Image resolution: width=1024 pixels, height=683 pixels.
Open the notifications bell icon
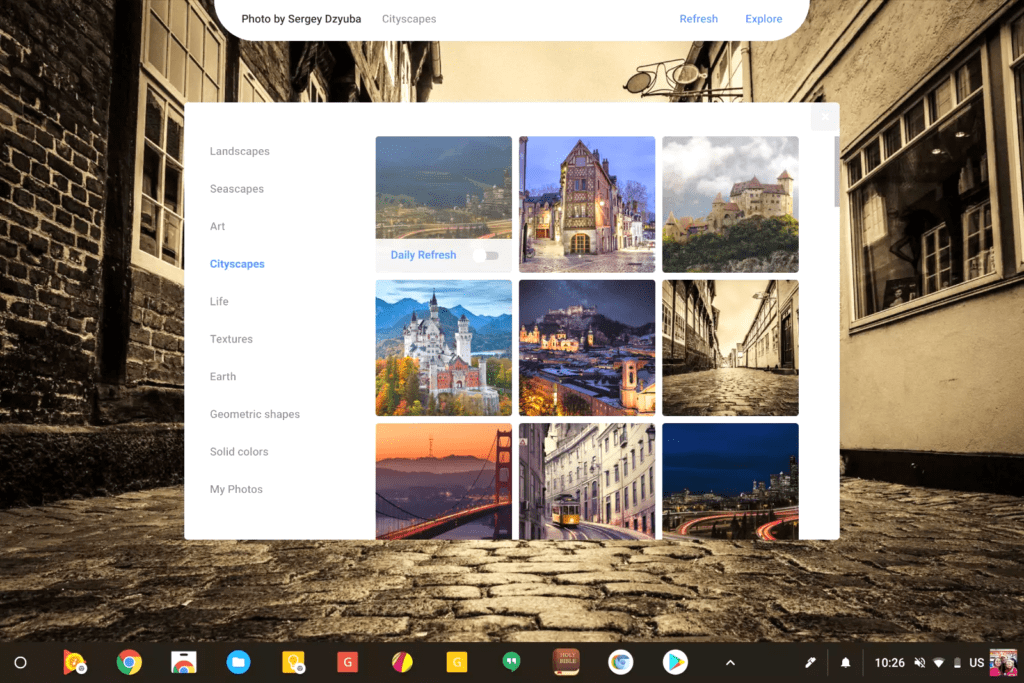tap(845, 662)
